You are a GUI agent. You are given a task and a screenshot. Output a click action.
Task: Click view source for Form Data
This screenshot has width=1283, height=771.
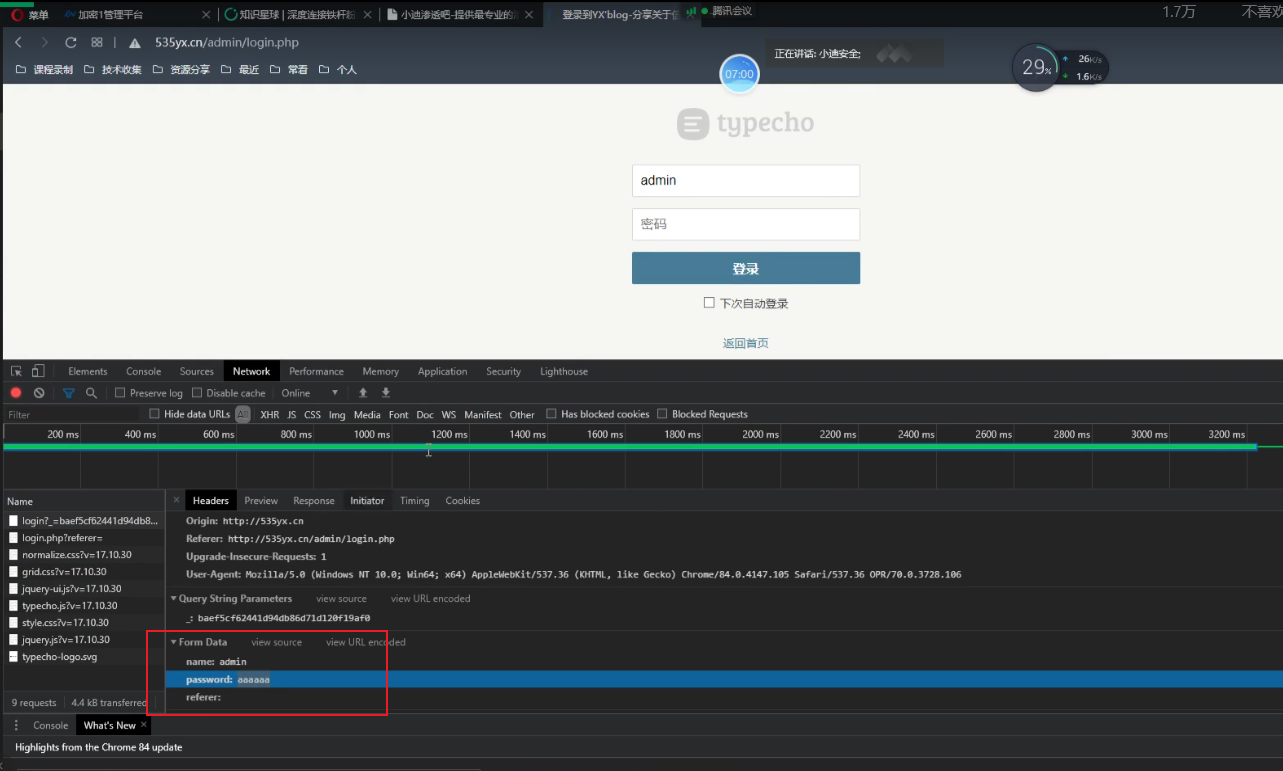tap(277, 642)
